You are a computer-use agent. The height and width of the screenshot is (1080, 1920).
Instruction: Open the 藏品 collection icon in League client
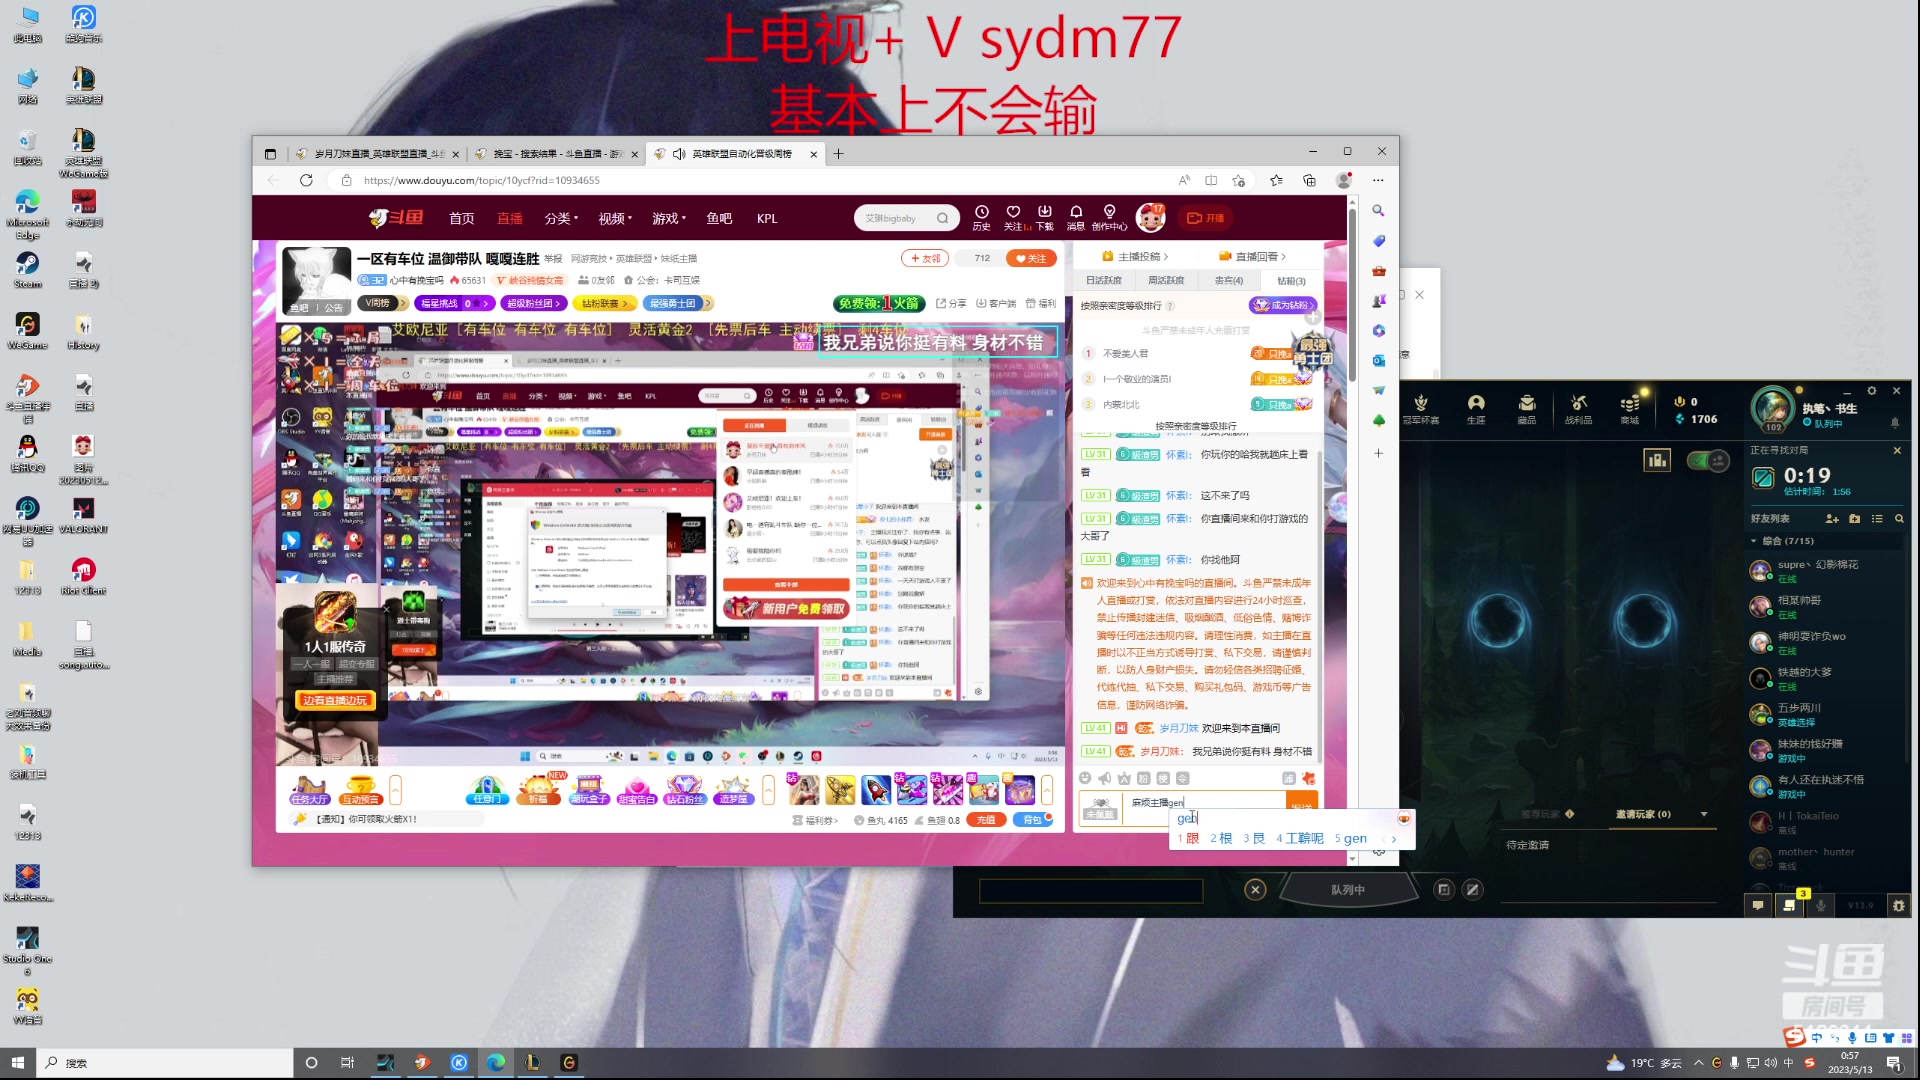point(1527,409)
